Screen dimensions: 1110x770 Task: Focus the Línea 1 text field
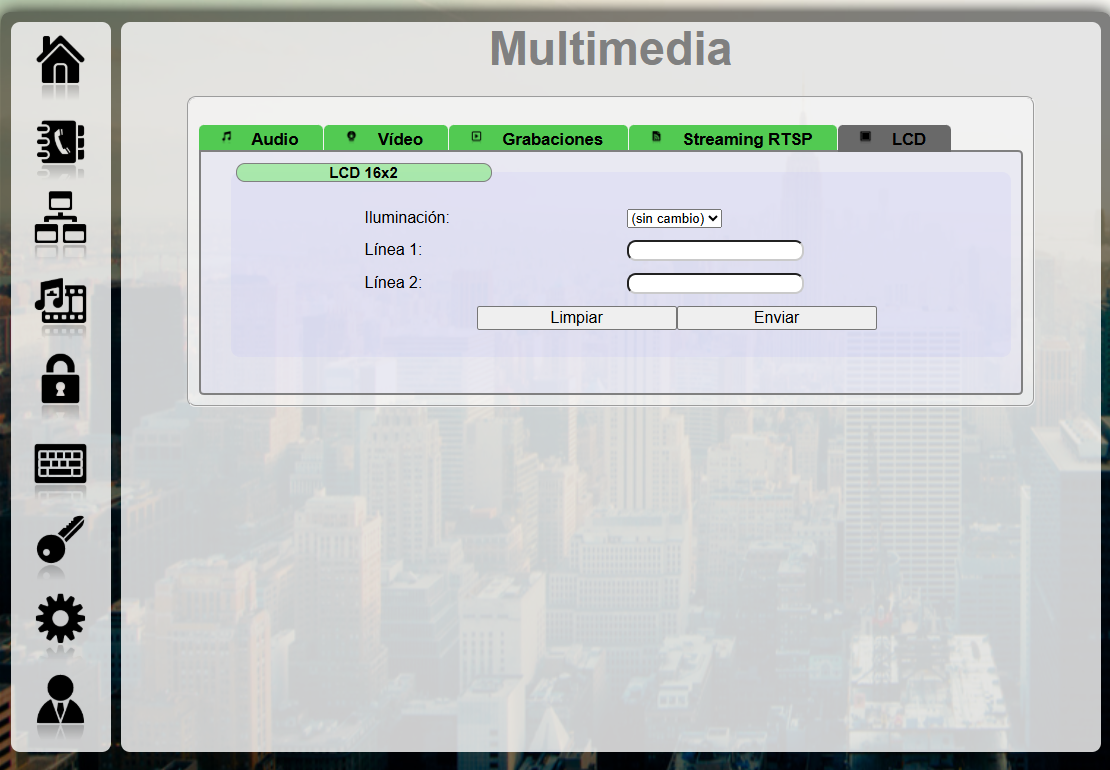715,251
